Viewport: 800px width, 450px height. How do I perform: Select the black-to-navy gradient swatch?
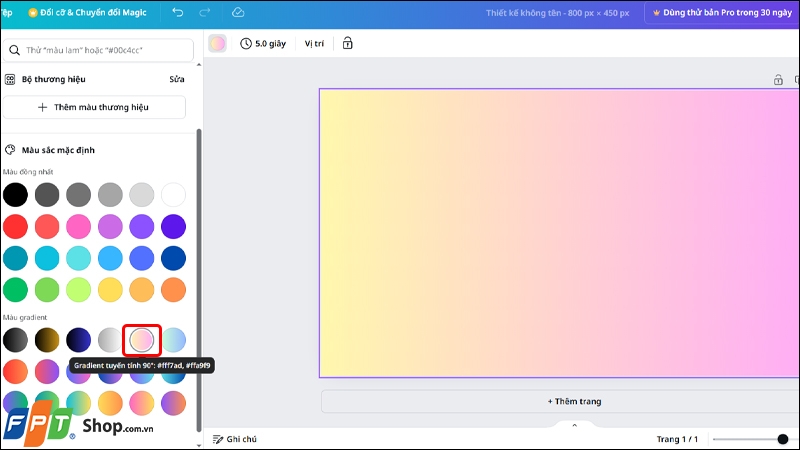pos(79,340)
